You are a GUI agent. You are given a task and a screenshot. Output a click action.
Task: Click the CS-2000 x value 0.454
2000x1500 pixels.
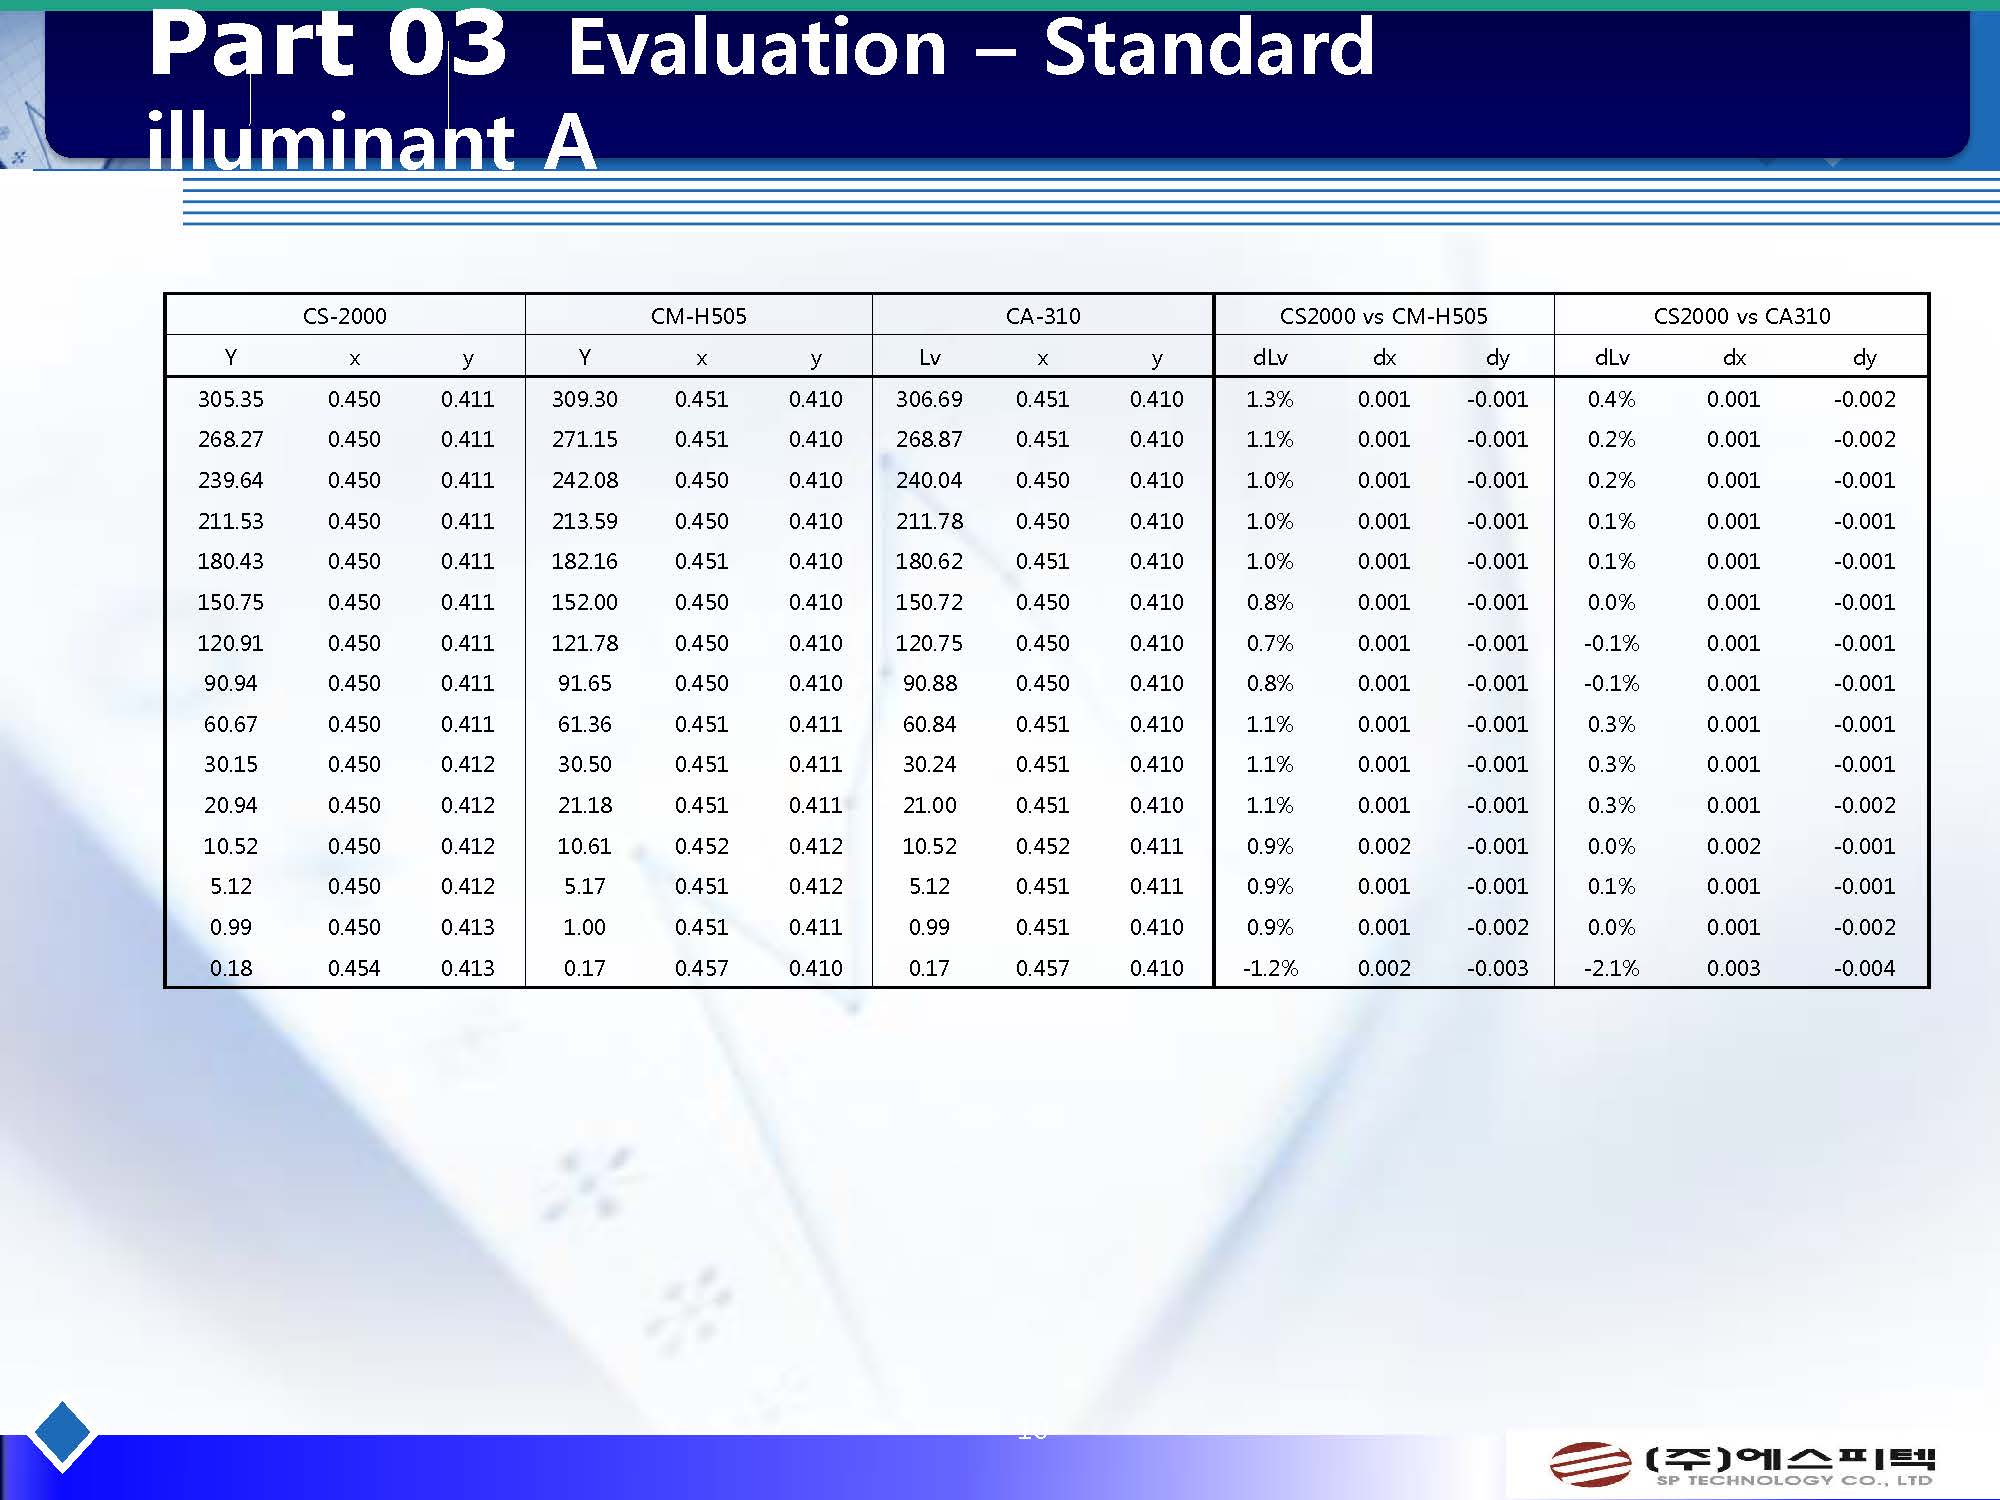pyautogui.click(x=354, y=968)
